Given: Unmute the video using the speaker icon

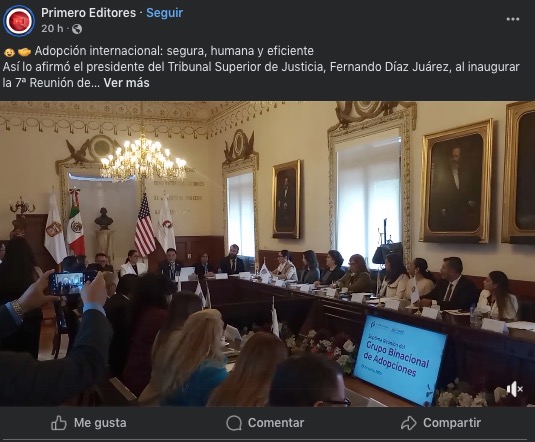Looking at the screenshot, I should [515, 389].
